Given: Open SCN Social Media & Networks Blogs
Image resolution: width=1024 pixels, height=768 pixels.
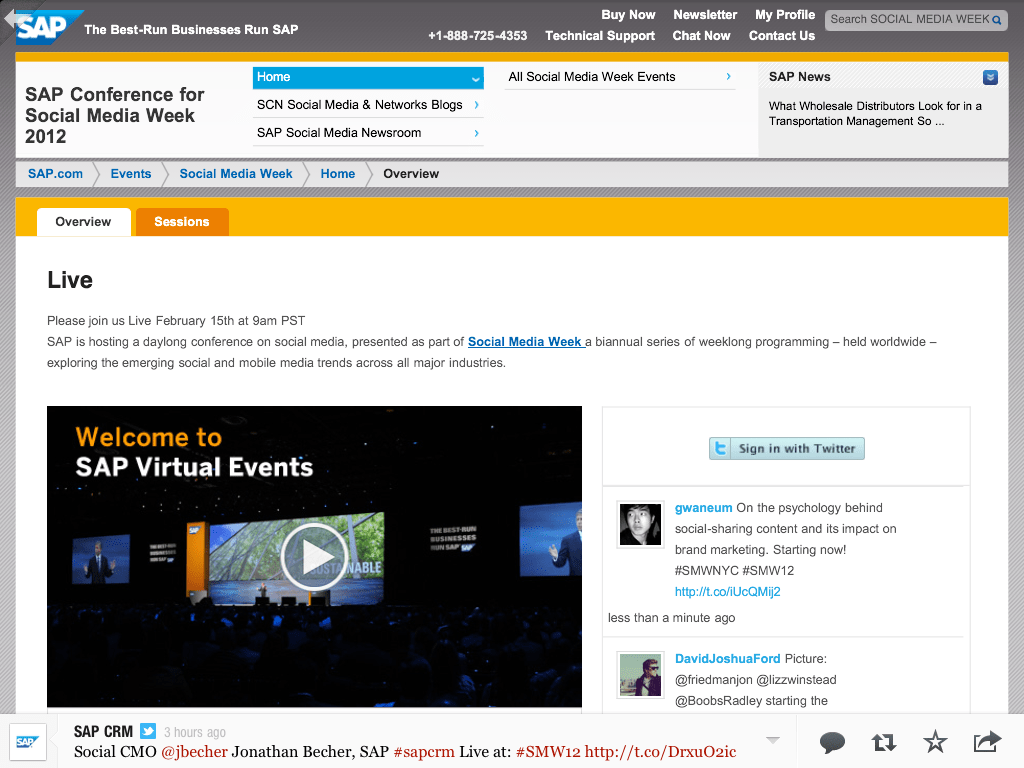Looking at the screenshot, I should pyautogui.click(x=368, y=104).
